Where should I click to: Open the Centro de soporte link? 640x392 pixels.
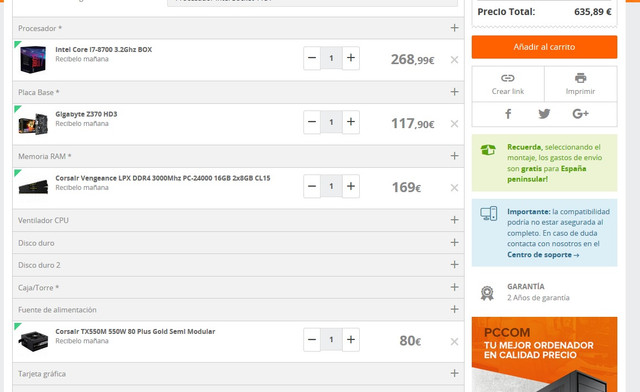(543, 255)
